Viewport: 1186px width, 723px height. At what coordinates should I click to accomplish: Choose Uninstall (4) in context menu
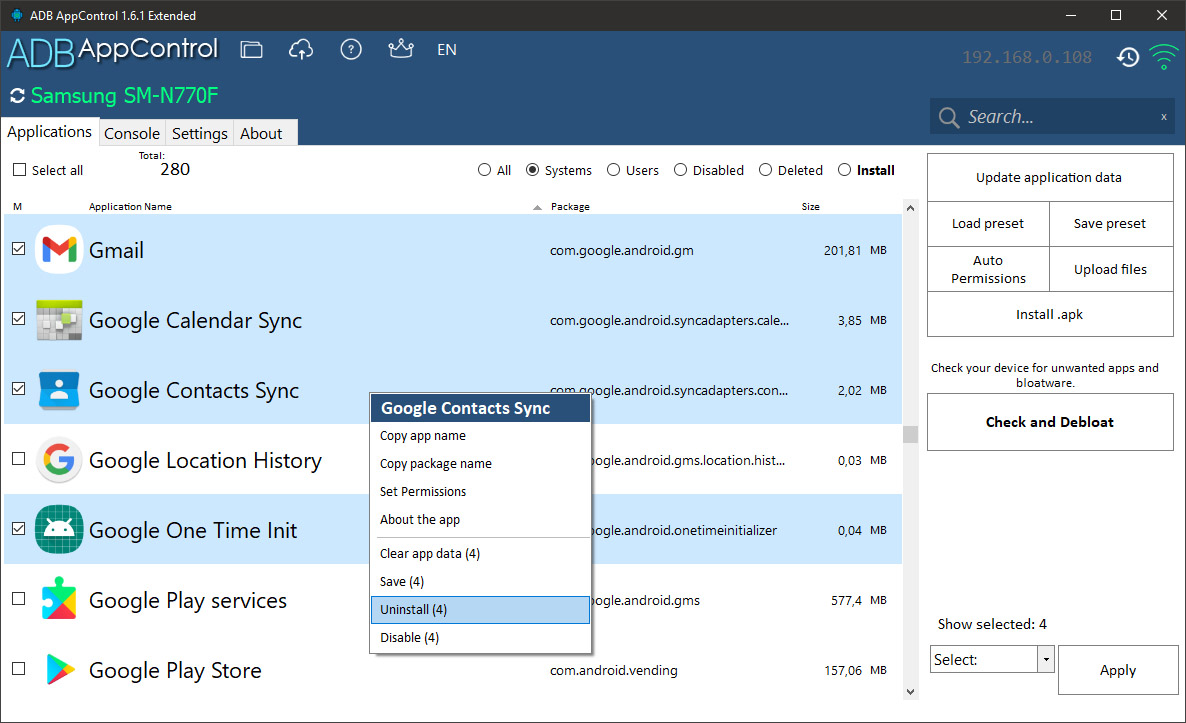coord(480,610)
